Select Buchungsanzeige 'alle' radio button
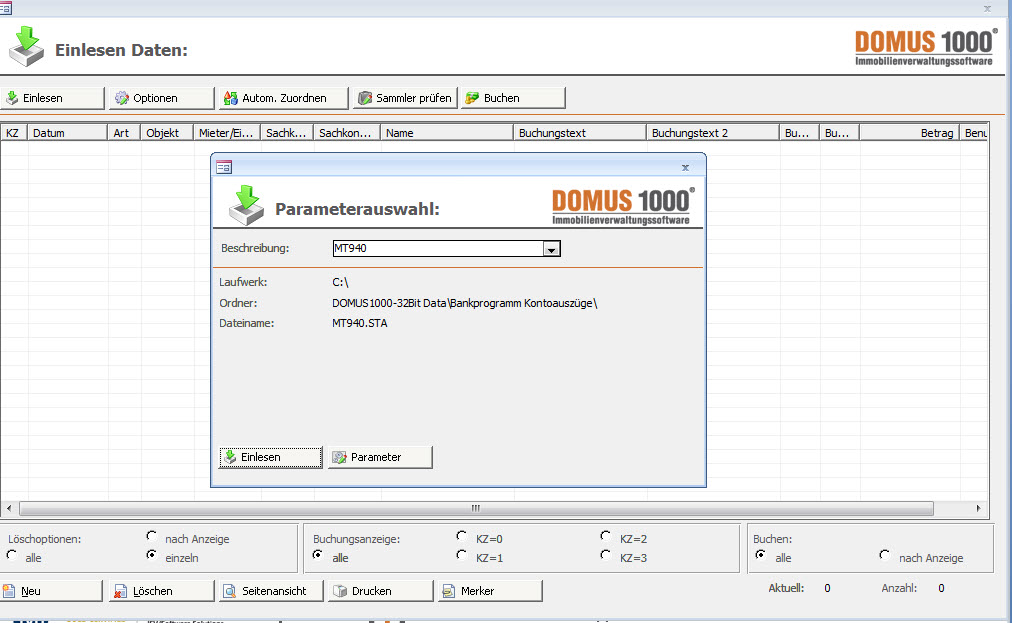 pos(318,555)
